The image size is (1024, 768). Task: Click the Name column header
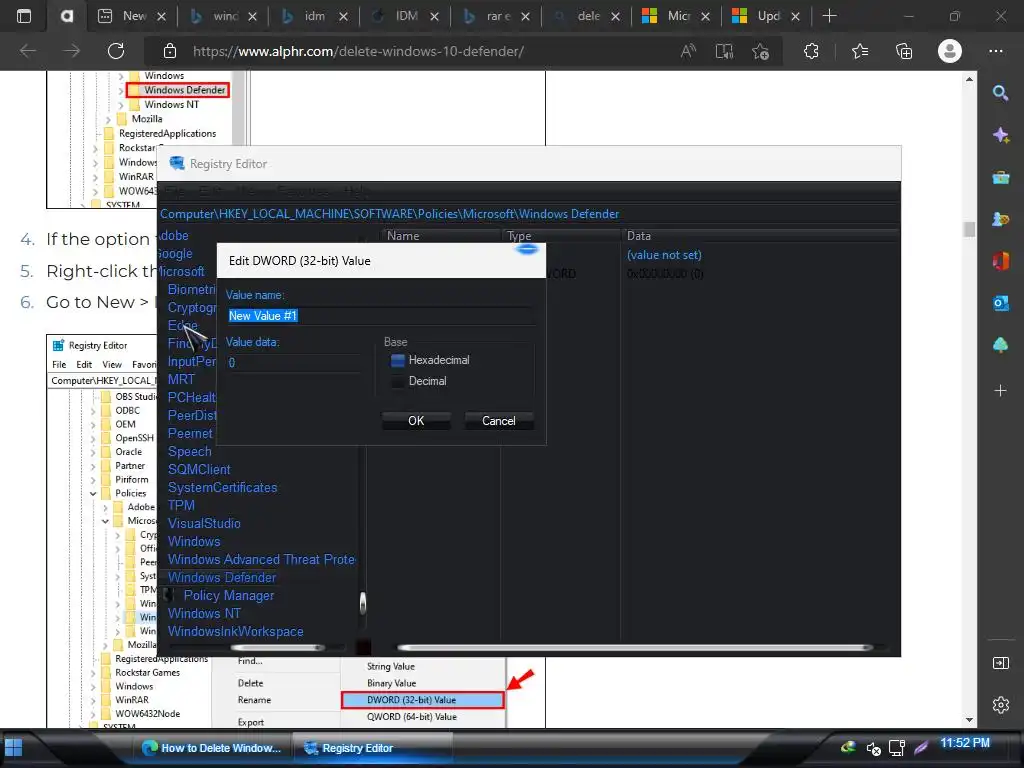click(x=441, y=236)
